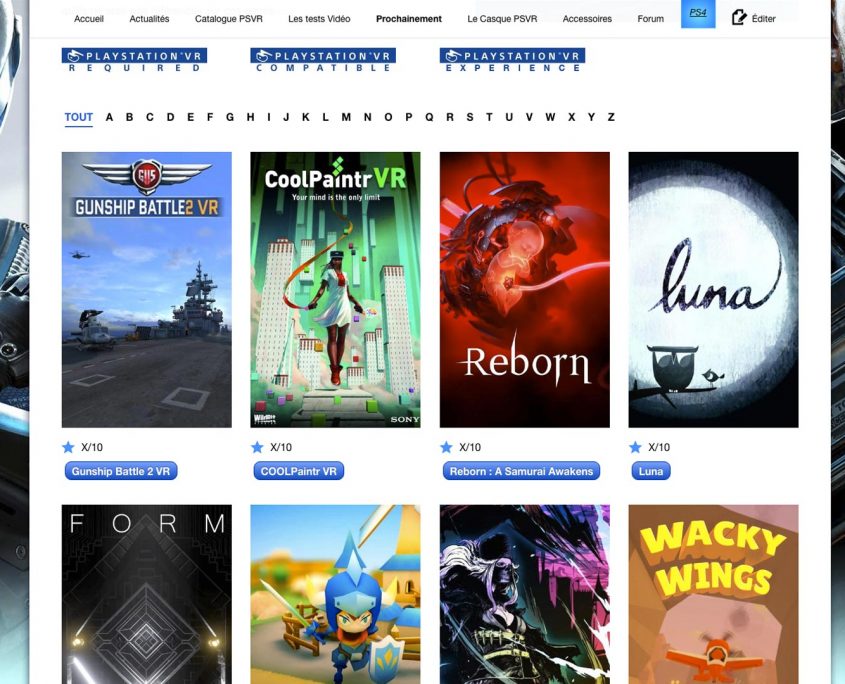Filter games by letter H

click(251, 117)
